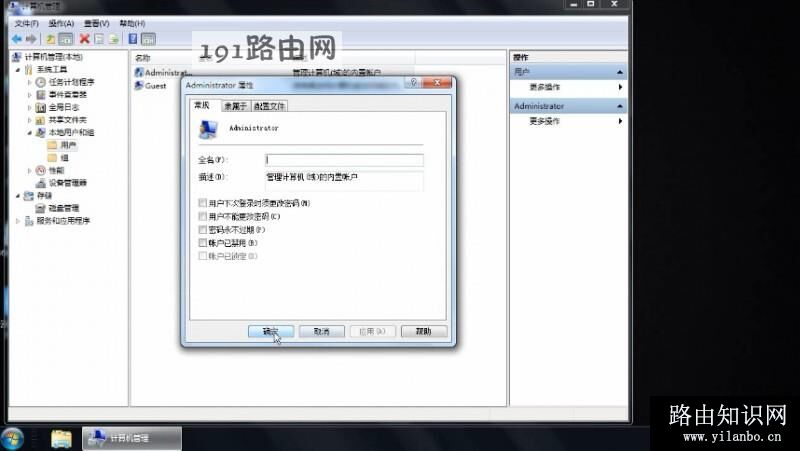Viewport: 800px width, 451px height.
Task: Collapse the 存储 node arrow
Action: point(18,195)
